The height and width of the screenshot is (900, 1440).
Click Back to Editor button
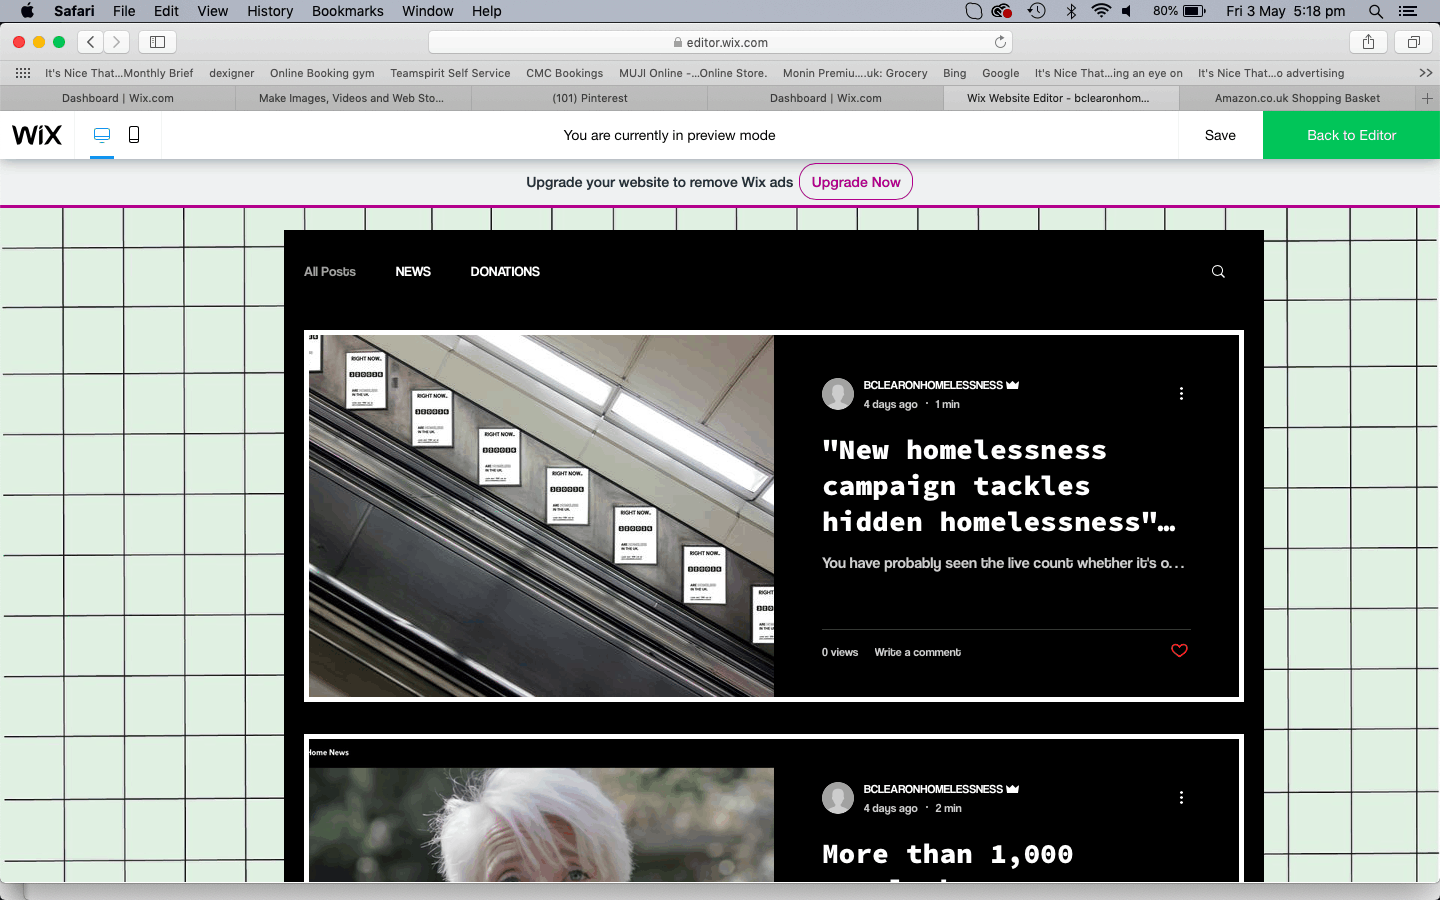tap(1351, 135)
